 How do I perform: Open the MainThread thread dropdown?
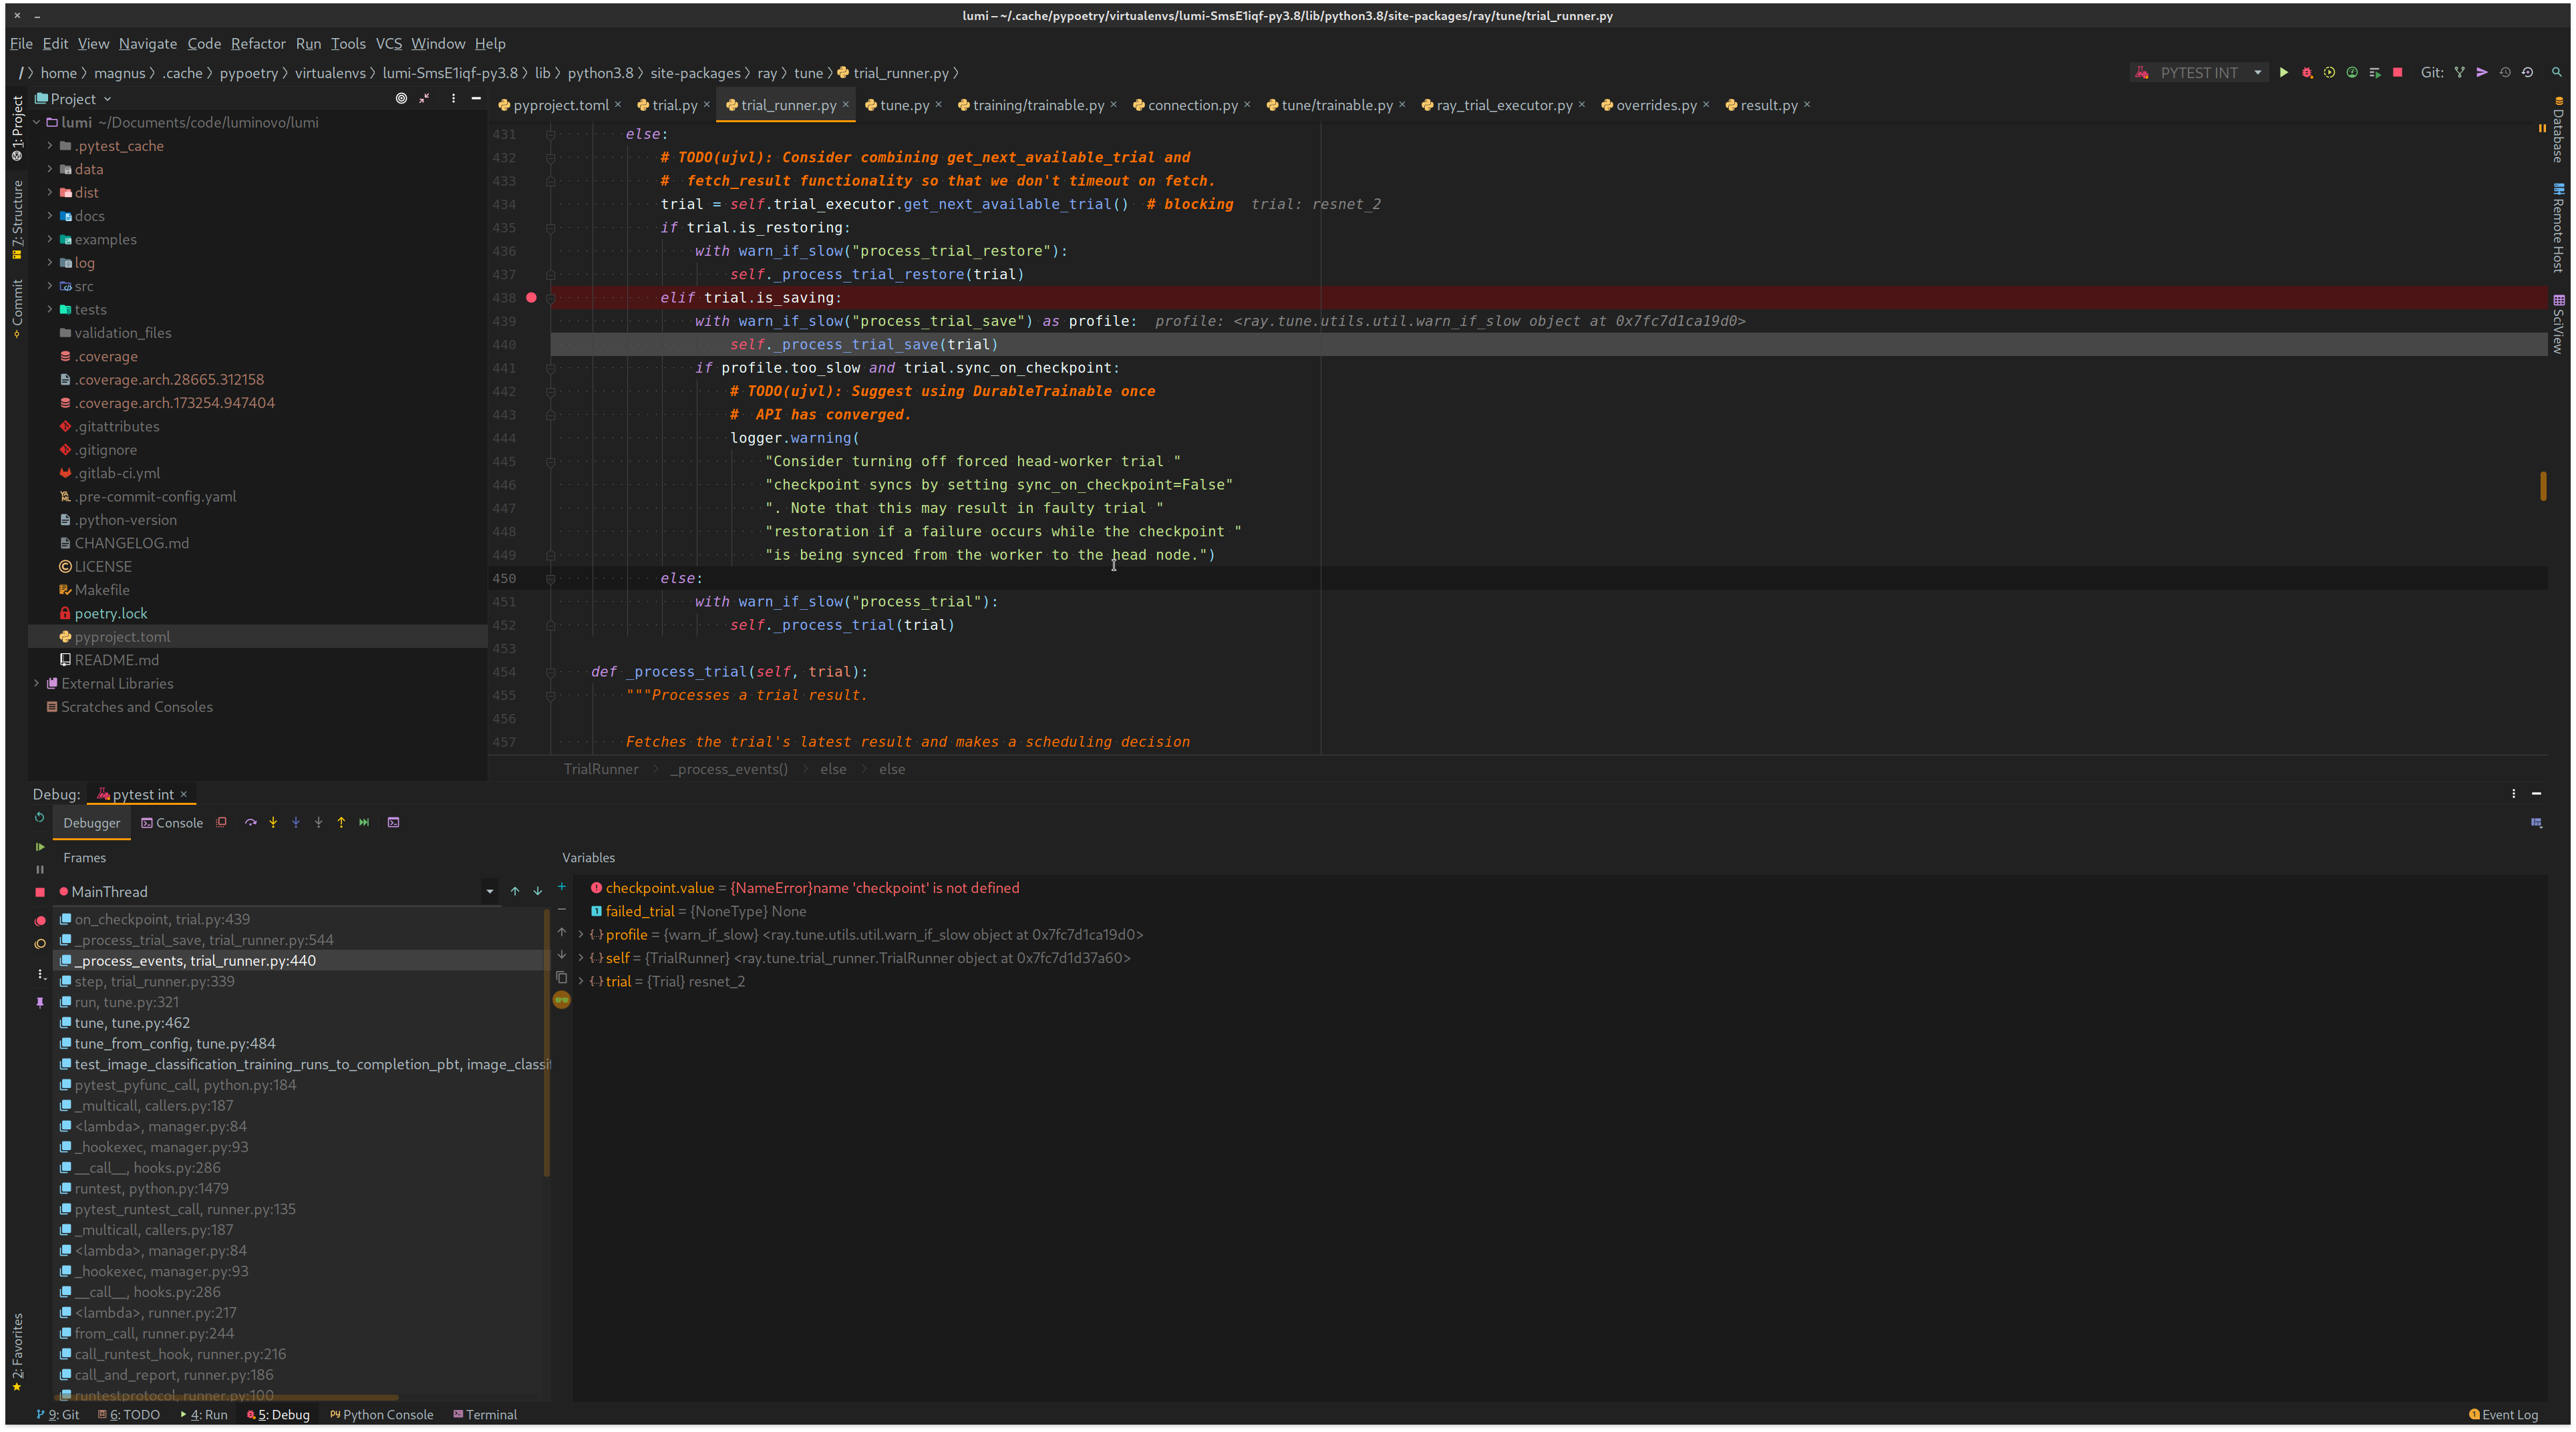[x=489, y=891]
